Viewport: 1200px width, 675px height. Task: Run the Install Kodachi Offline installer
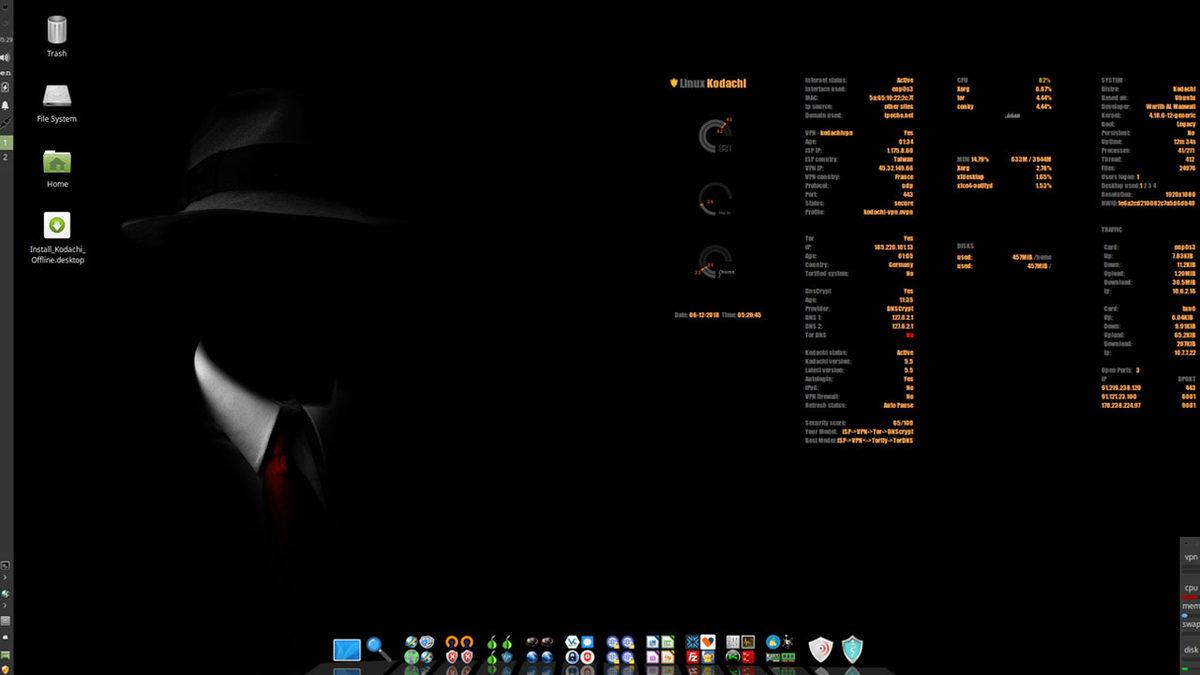[x=55, y=222]
